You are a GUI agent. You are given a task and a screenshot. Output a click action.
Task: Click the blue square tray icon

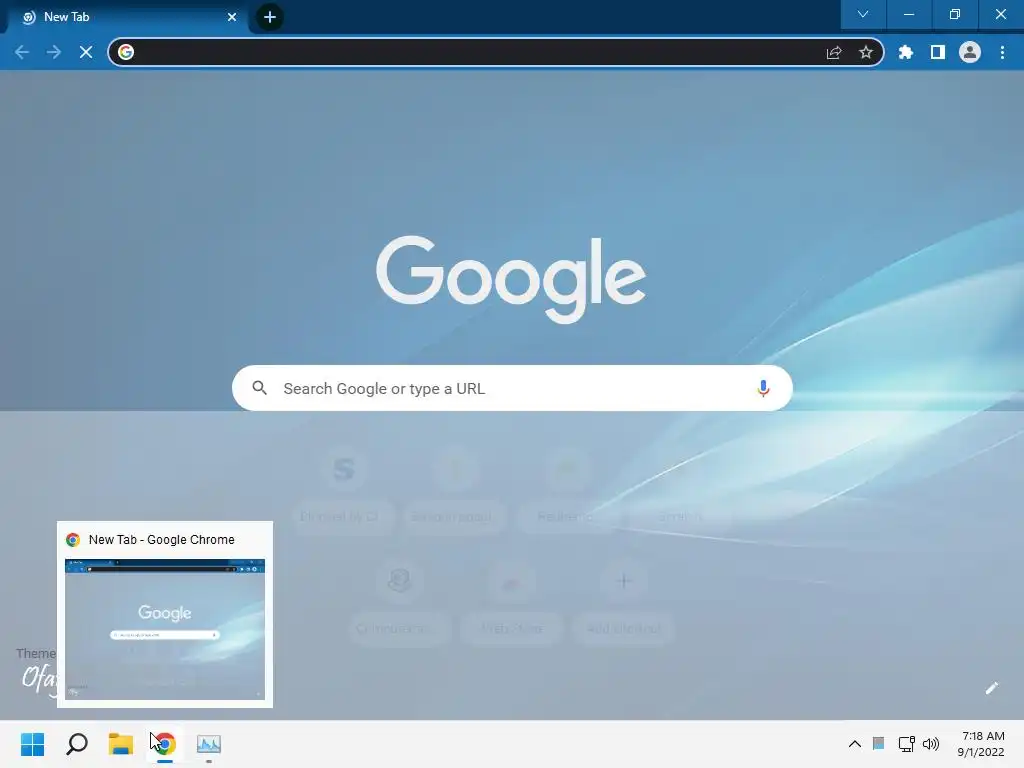(x=878, y=744)
